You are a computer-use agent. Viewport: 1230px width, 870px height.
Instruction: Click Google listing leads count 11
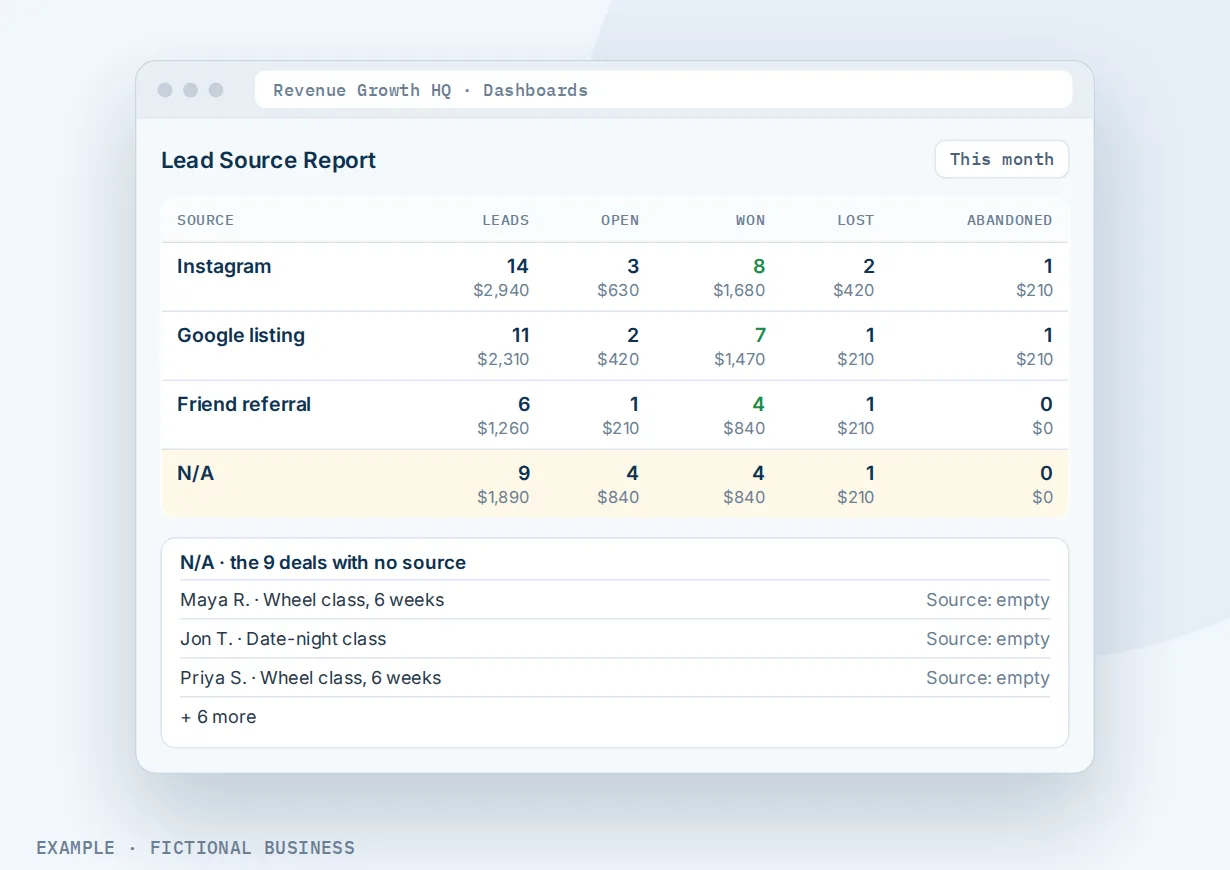click(519, 335)
